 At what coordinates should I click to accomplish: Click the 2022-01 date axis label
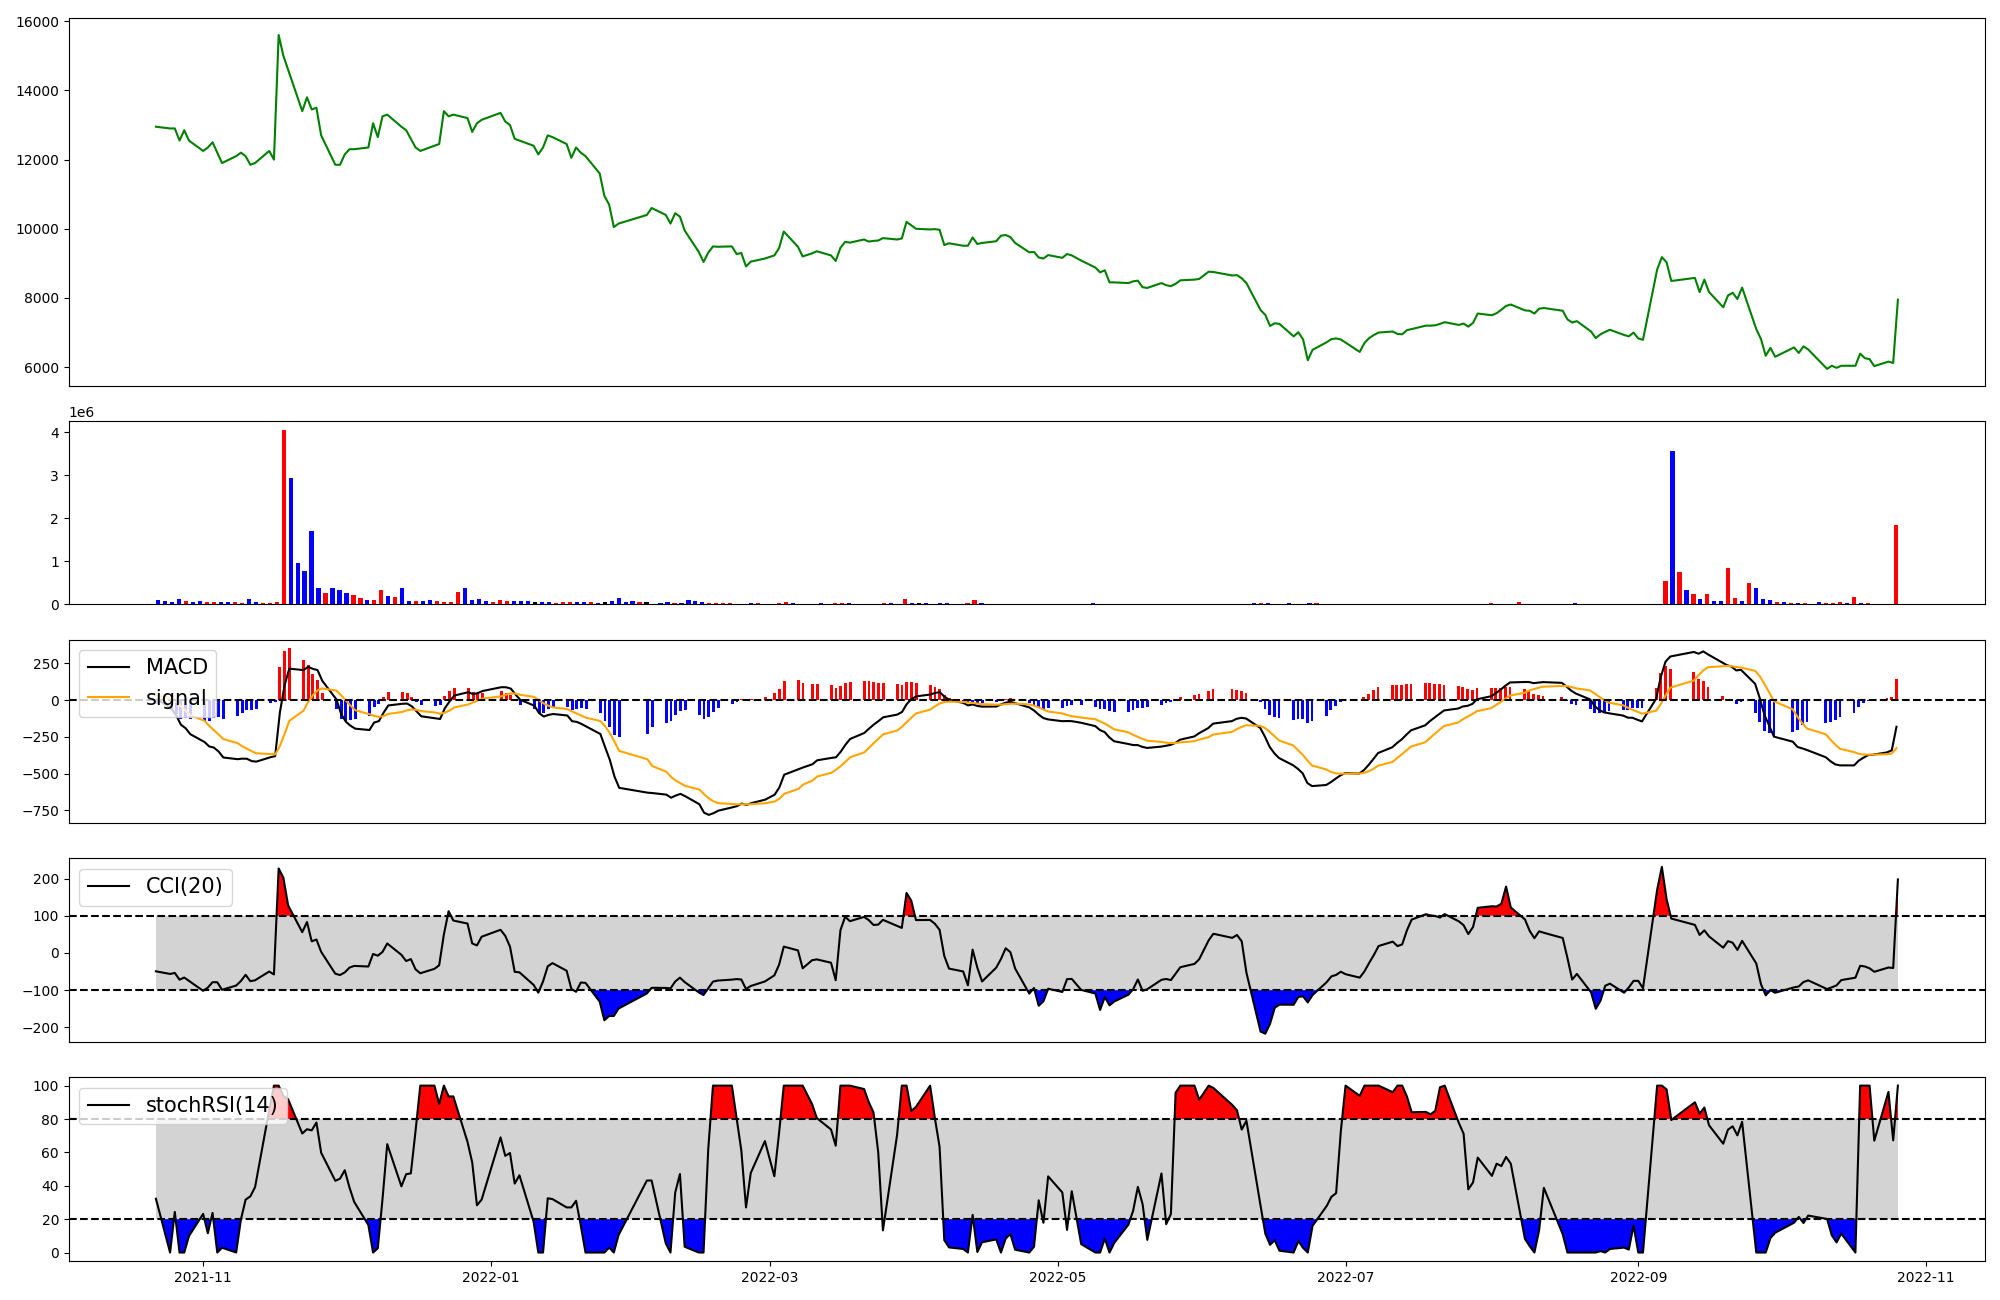(491, 1277)
